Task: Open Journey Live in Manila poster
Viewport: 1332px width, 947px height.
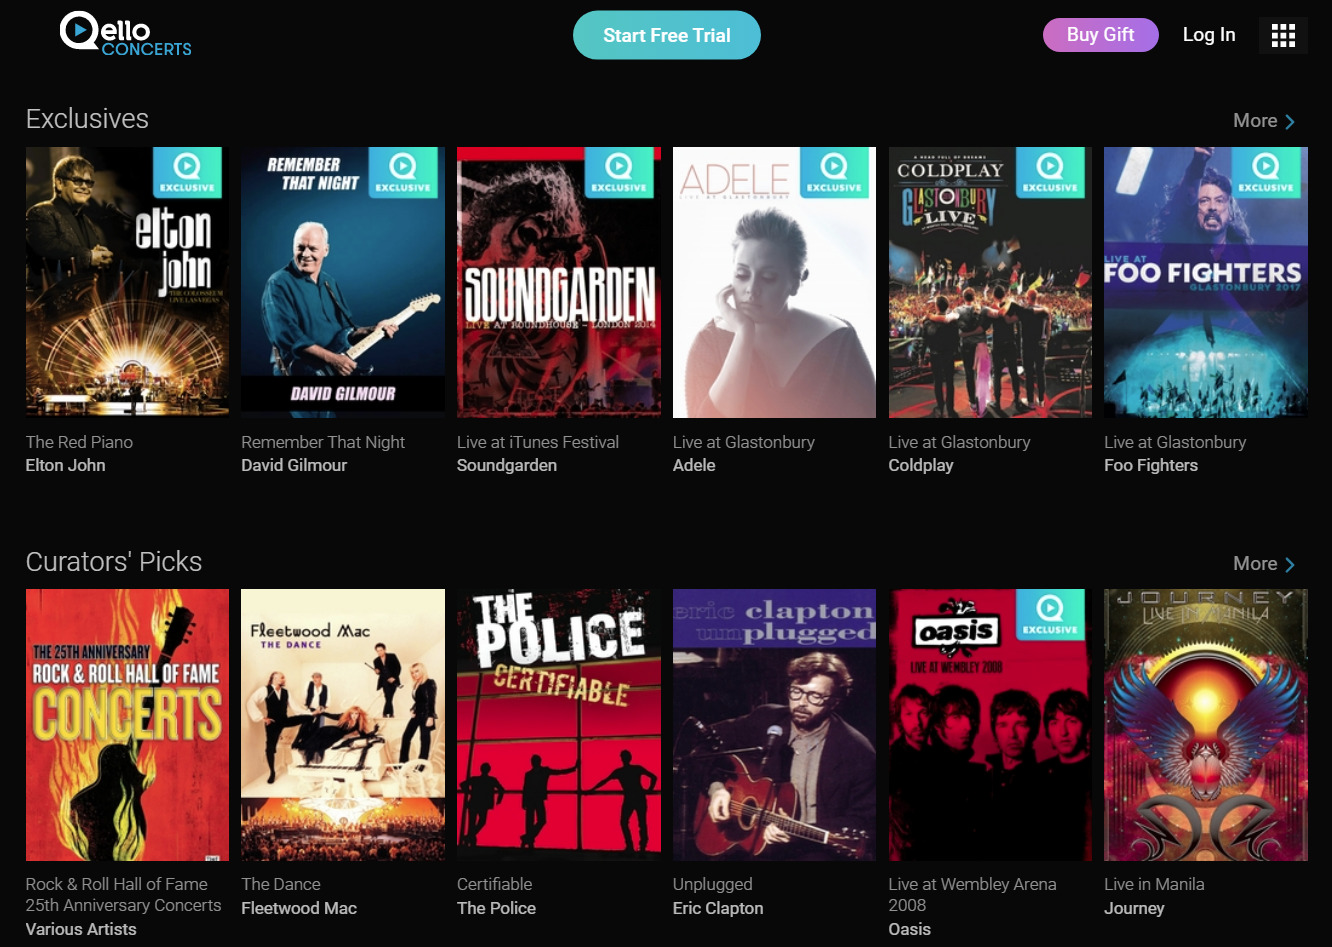Action: pos(1205,724)
